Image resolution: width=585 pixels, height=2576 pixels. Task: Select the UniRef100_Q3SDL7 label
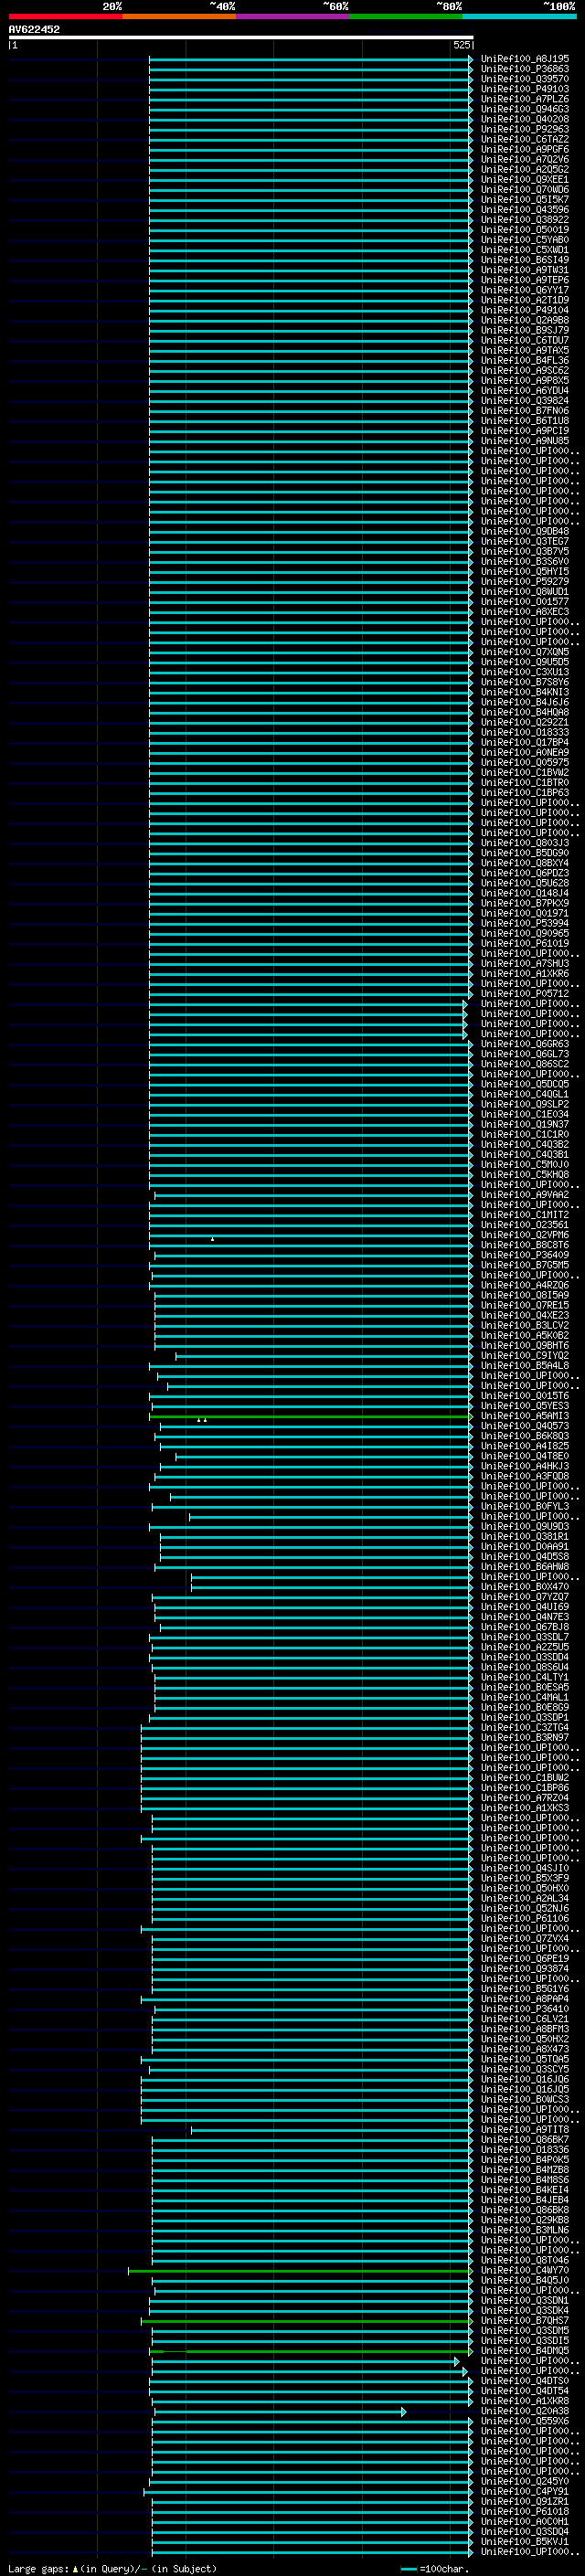coord(525,1637)
